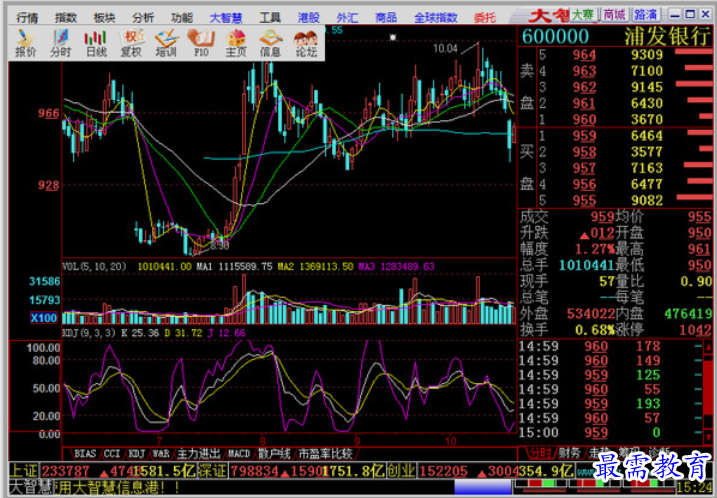Open the 功能 menu

coord(182,17)
